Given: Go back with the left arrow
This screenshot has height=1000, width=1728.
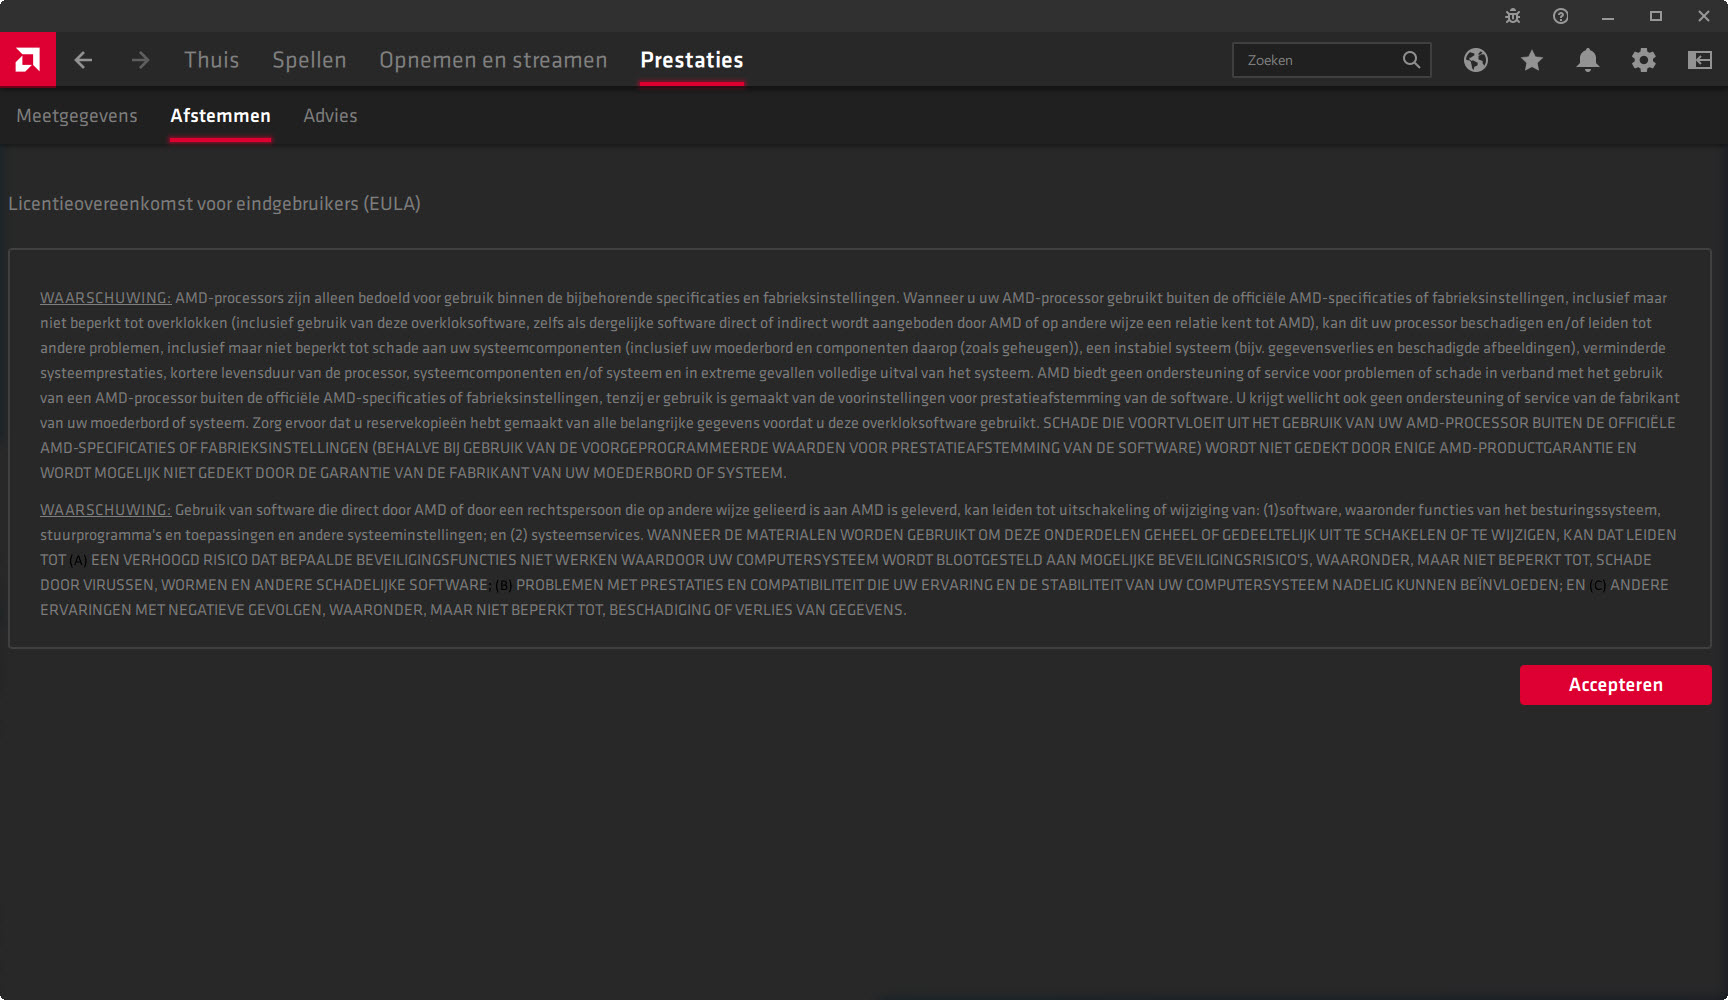Looking at the screenshot, I should 83,60.
